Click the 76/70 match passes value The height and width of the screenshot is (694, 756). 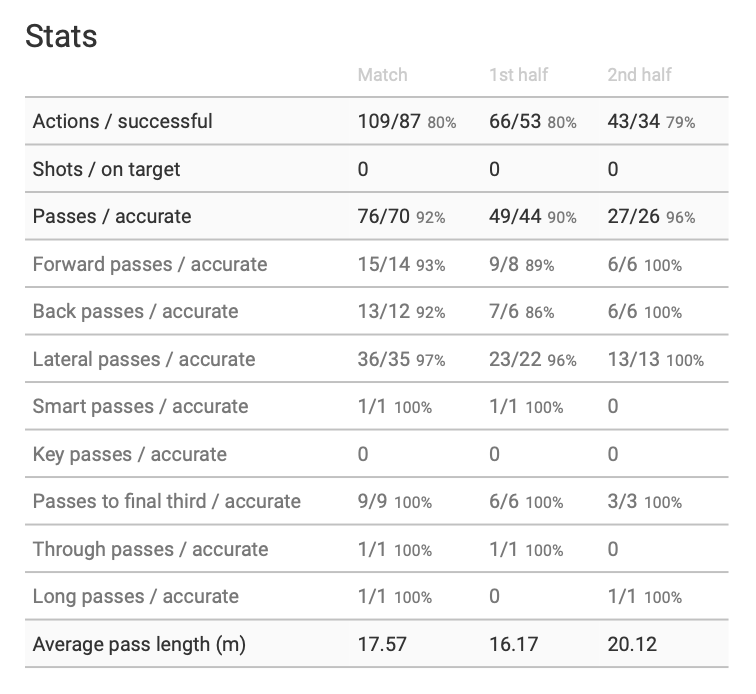(x=384, y=217)
